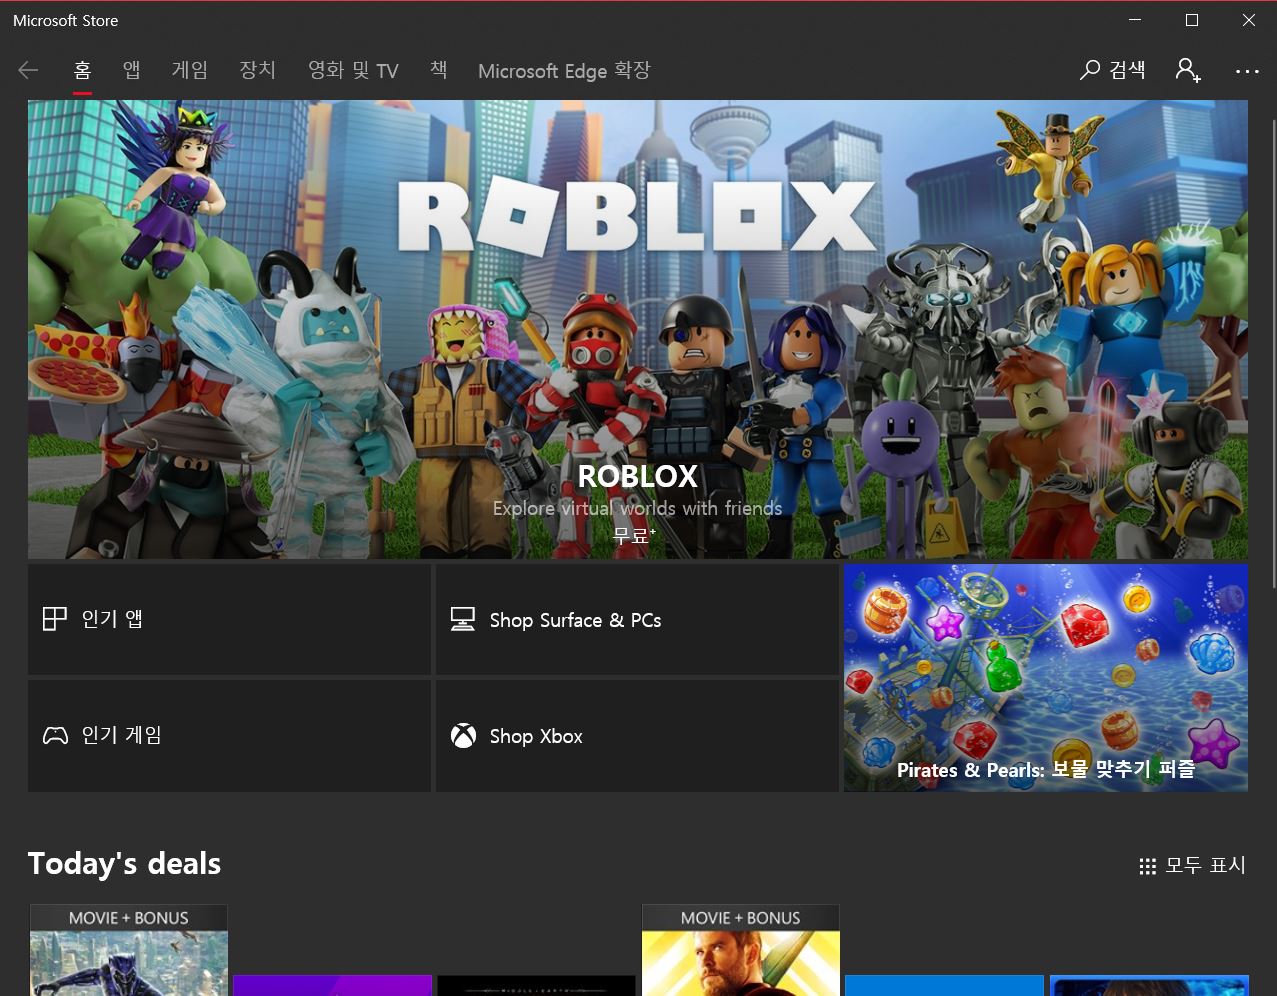This screenshot has height=996, width=1277.
Task: Open the Black Panther movie deal thumbnail
Action: (129, 950)
